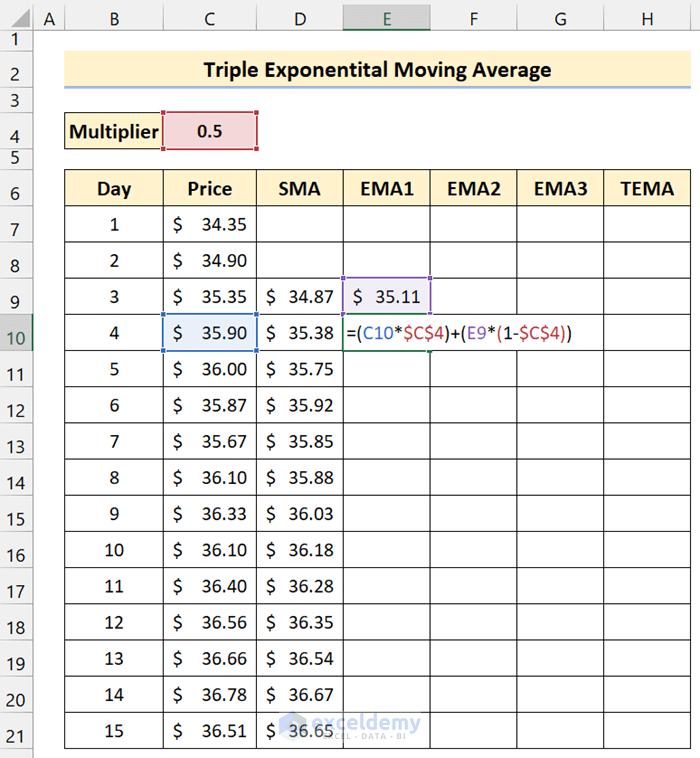Select column C header
Image resolution: width=700 pixels, height=758 pixels.
tap(209, 18)
